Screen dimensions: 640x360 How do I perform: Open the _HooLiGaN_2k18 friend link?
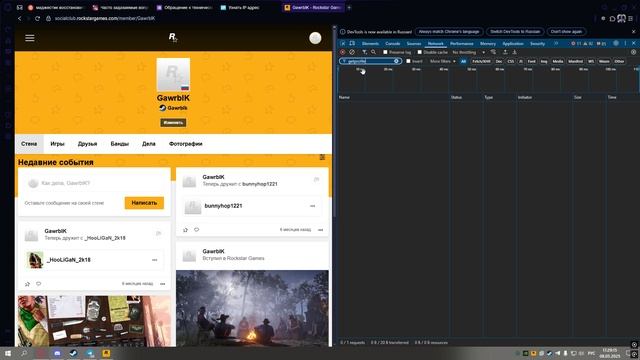coord(69,260)
